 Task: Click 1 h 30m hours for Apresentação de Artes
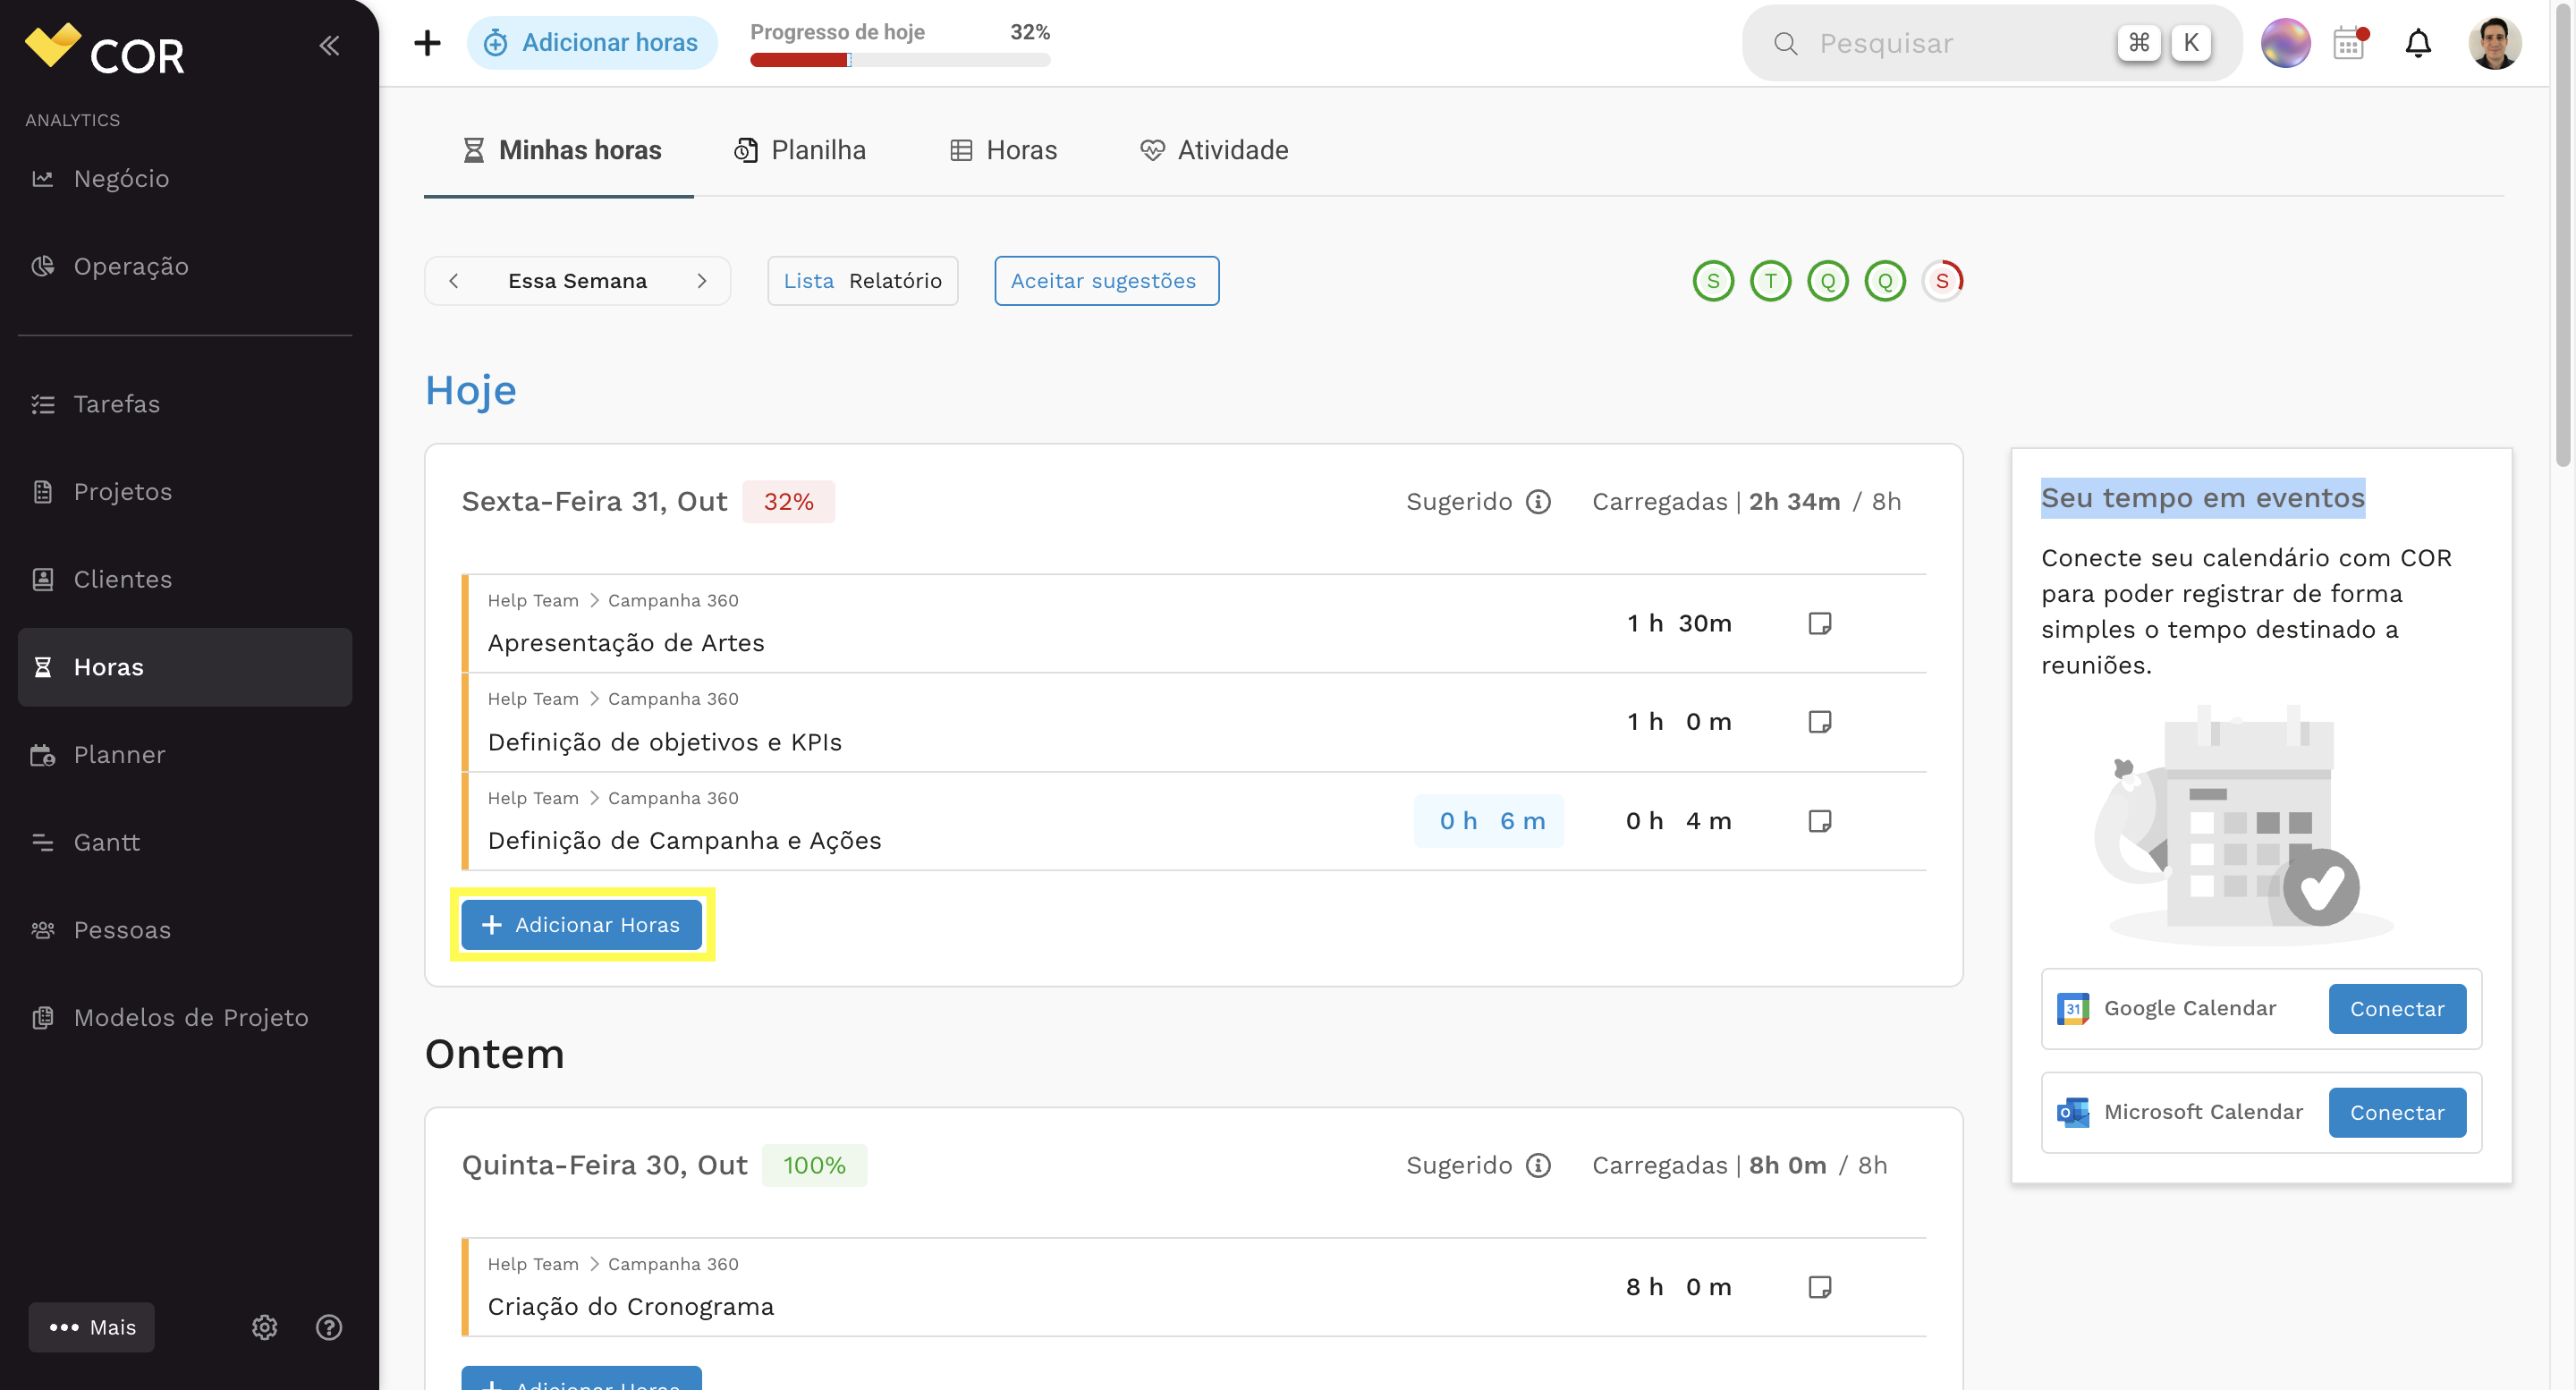tap(1679, 623)
